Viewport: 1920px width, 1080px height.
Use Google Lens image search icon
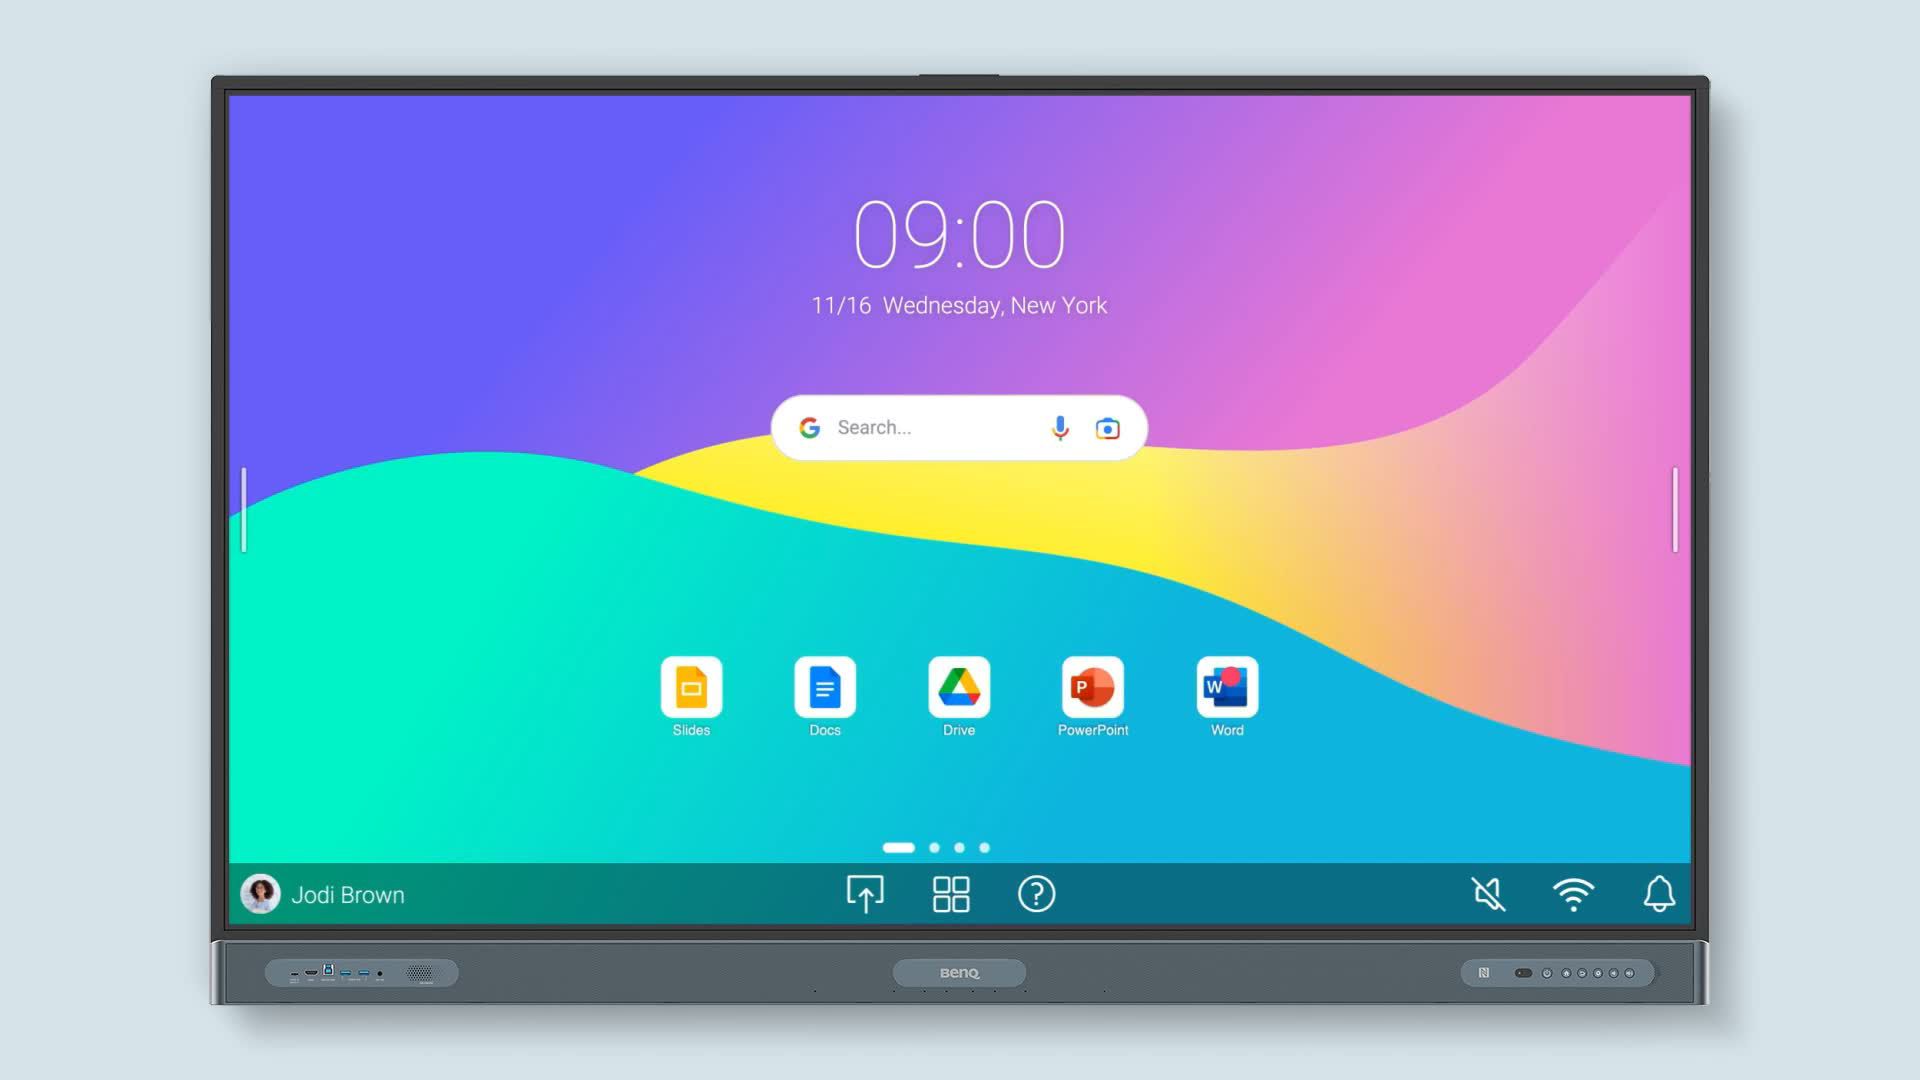(x=1108, y=427)
